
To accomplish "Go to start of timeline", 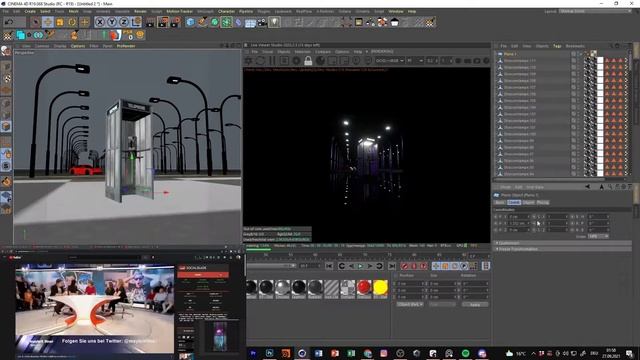I will [x=329, y=266].
